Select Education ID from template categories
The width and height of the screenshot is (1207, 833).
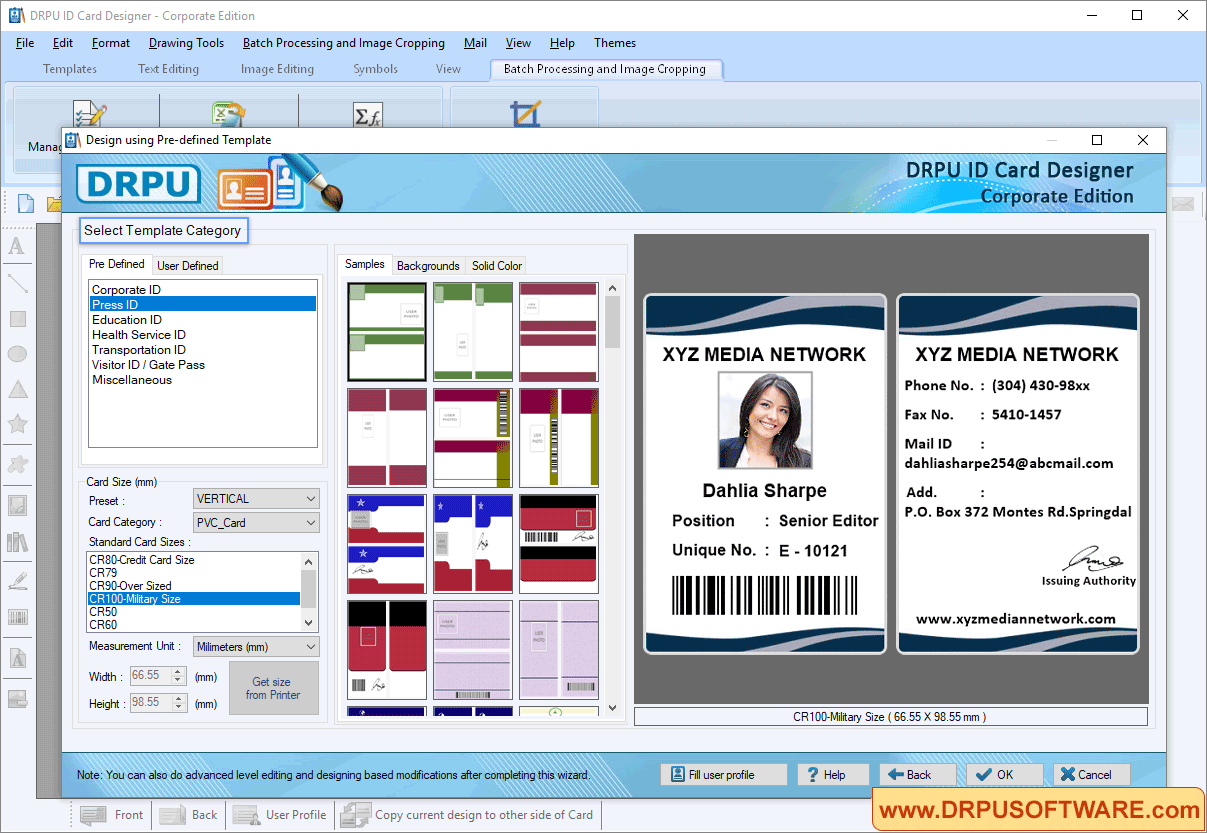click(x=127, y=319)
